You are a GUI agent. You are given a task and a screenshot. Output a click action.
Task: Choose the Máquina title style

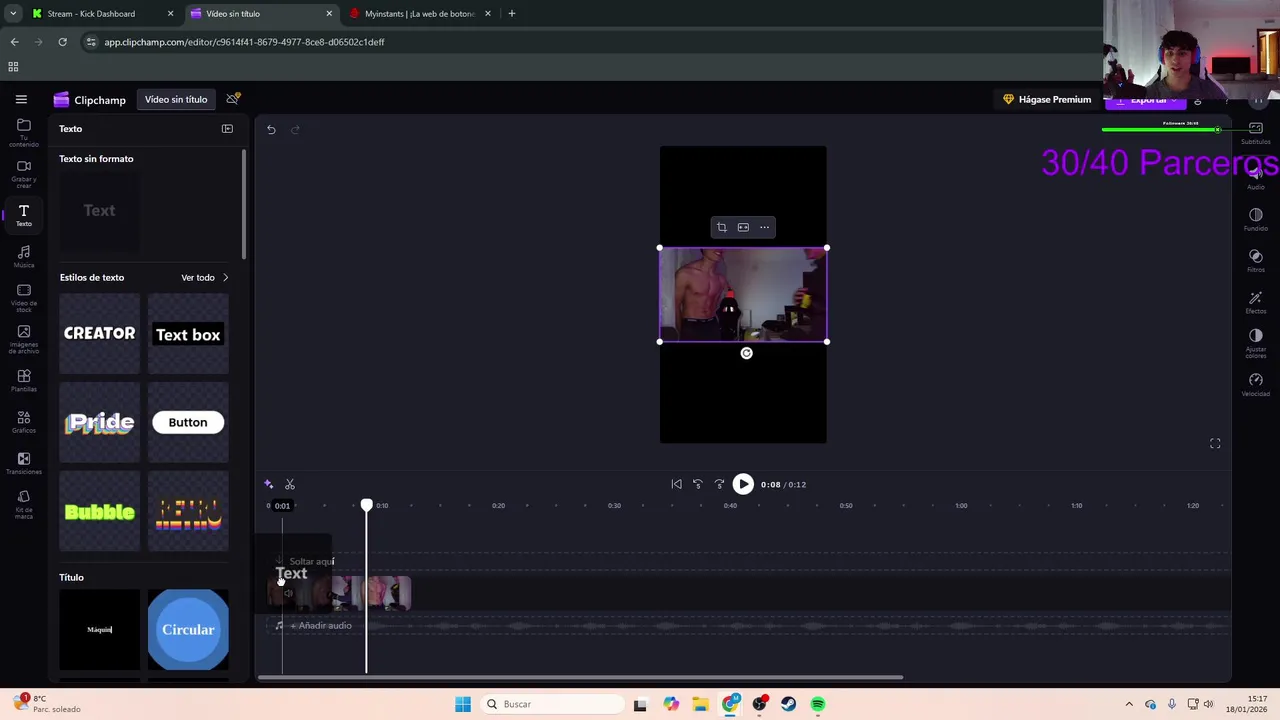[99, 629]
